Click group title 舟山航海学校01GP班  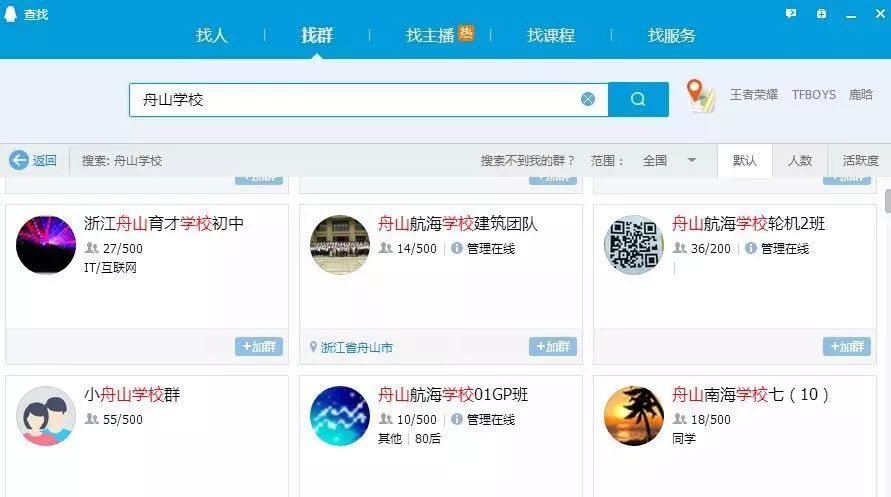453,395
